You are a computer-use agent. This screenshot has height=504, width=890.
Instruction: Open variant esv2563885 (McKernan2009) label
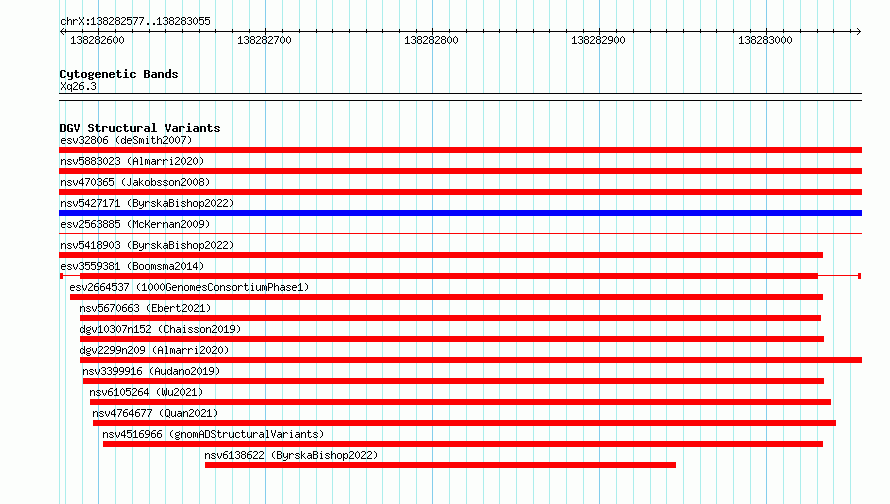coord(135,224)
